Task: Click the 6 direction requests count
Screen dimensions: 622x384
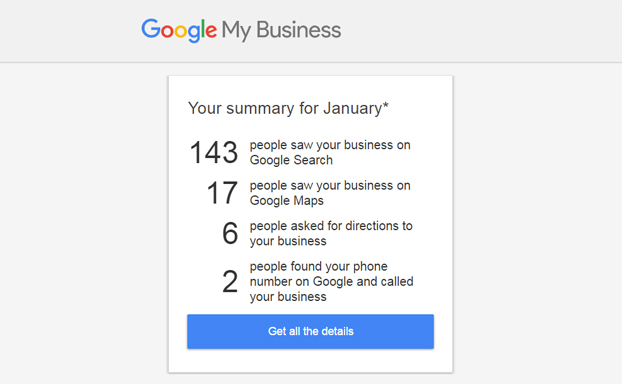Action: point(230,233)
